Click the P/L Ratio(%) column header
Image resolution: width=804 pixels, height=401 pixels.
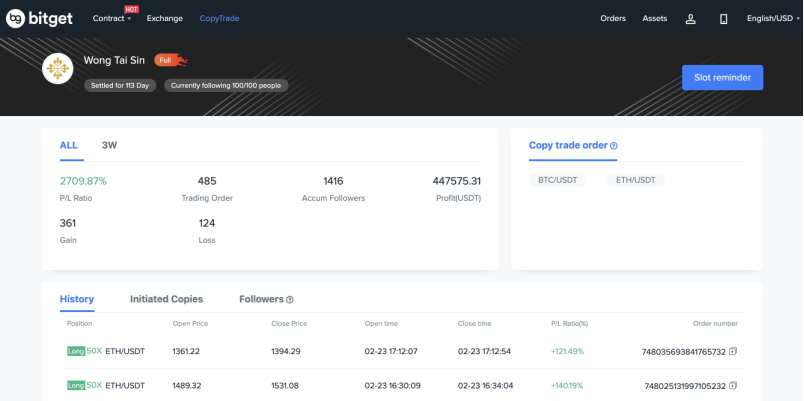pos(570,324)
